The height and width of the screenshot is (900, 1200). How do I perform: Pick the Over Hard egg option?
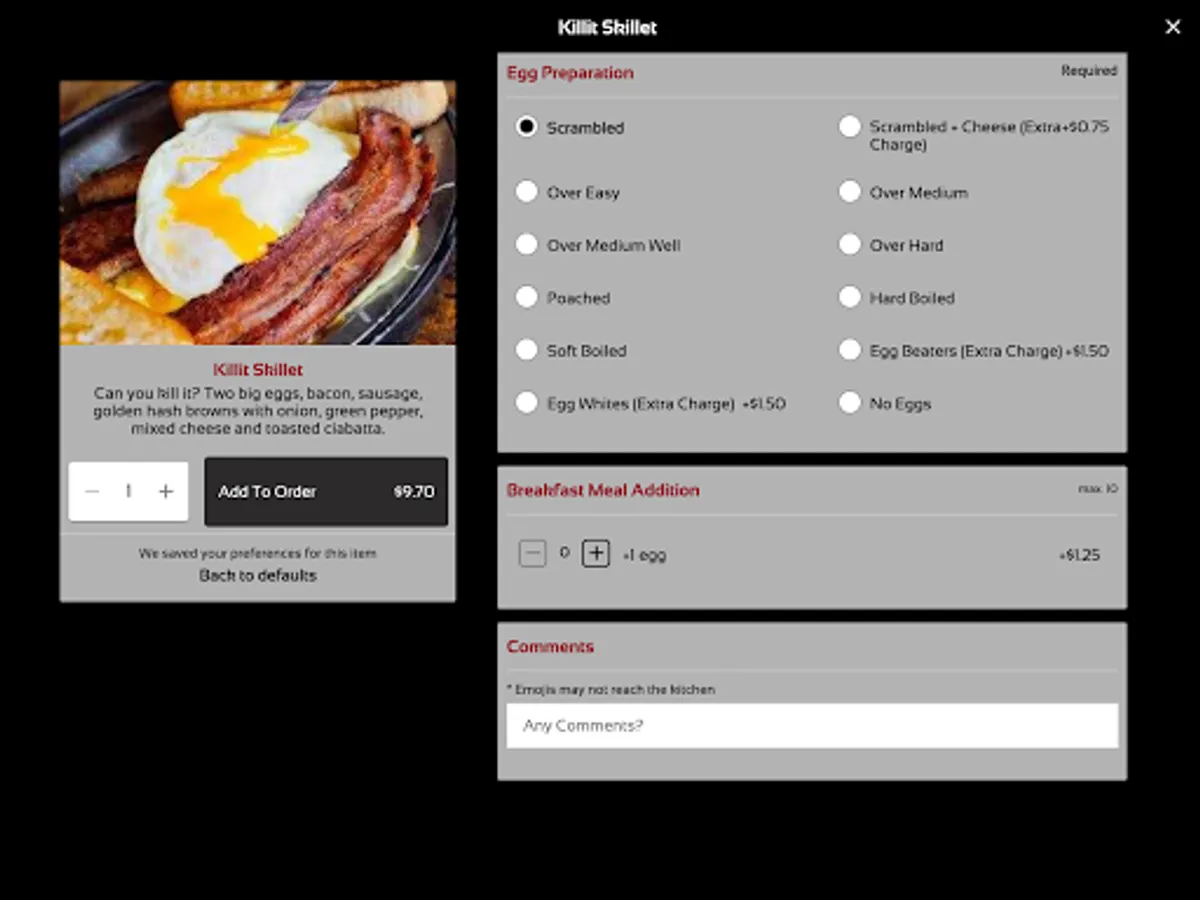850,244
